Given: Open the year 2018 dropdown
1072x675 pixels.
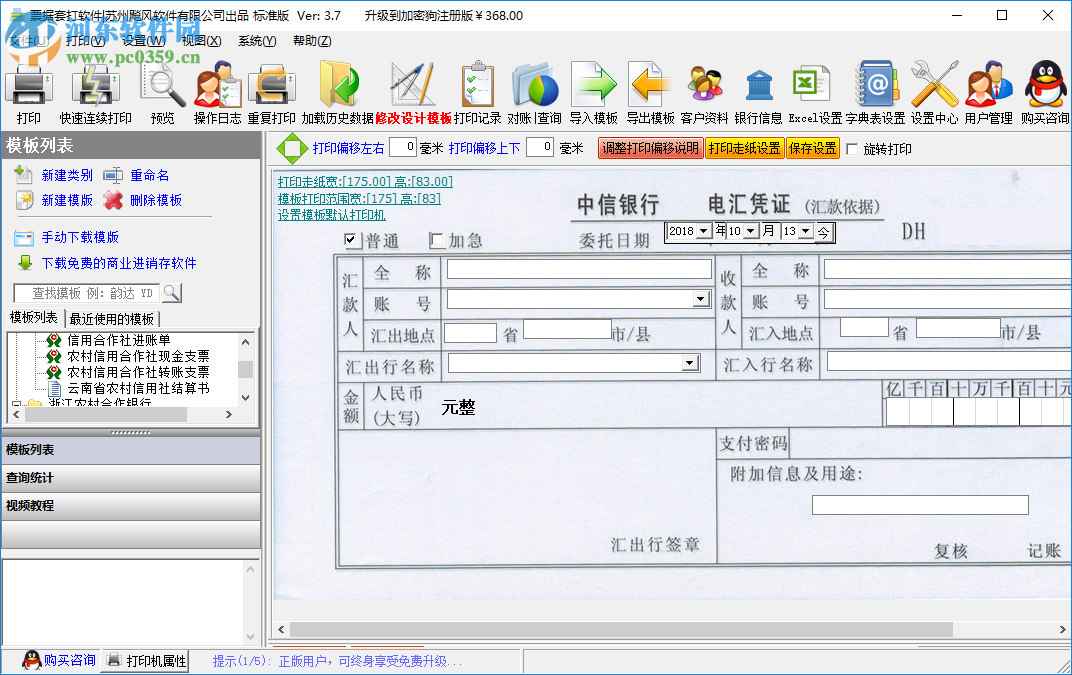Looking at the screenshot, I should click(704, 231).
